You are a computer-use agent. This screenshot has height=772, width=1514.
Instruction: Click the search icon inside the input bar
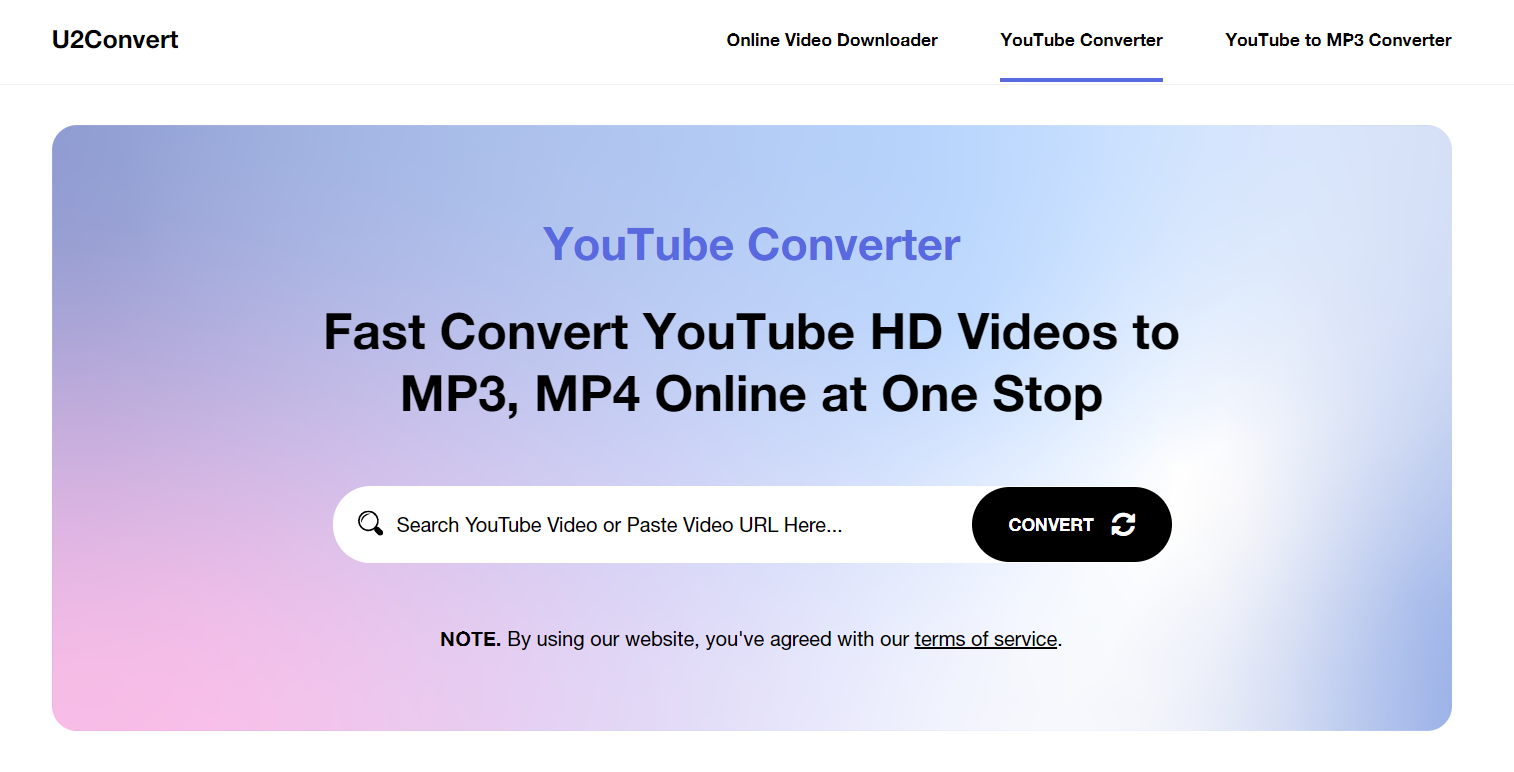[370, 523]
